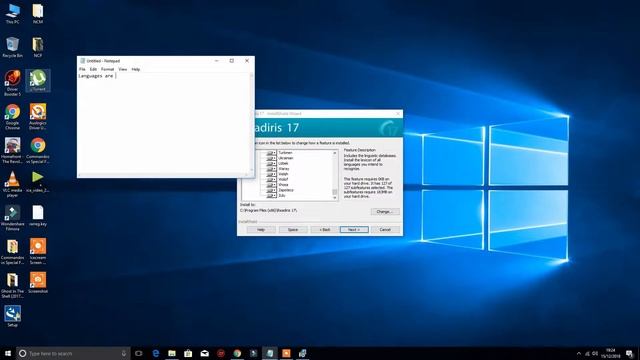Image resolution: width=640 pixels, height=360 pixels.
Task: Click the feature list scrollbar down arrow
Action: (x=335, y=198)
